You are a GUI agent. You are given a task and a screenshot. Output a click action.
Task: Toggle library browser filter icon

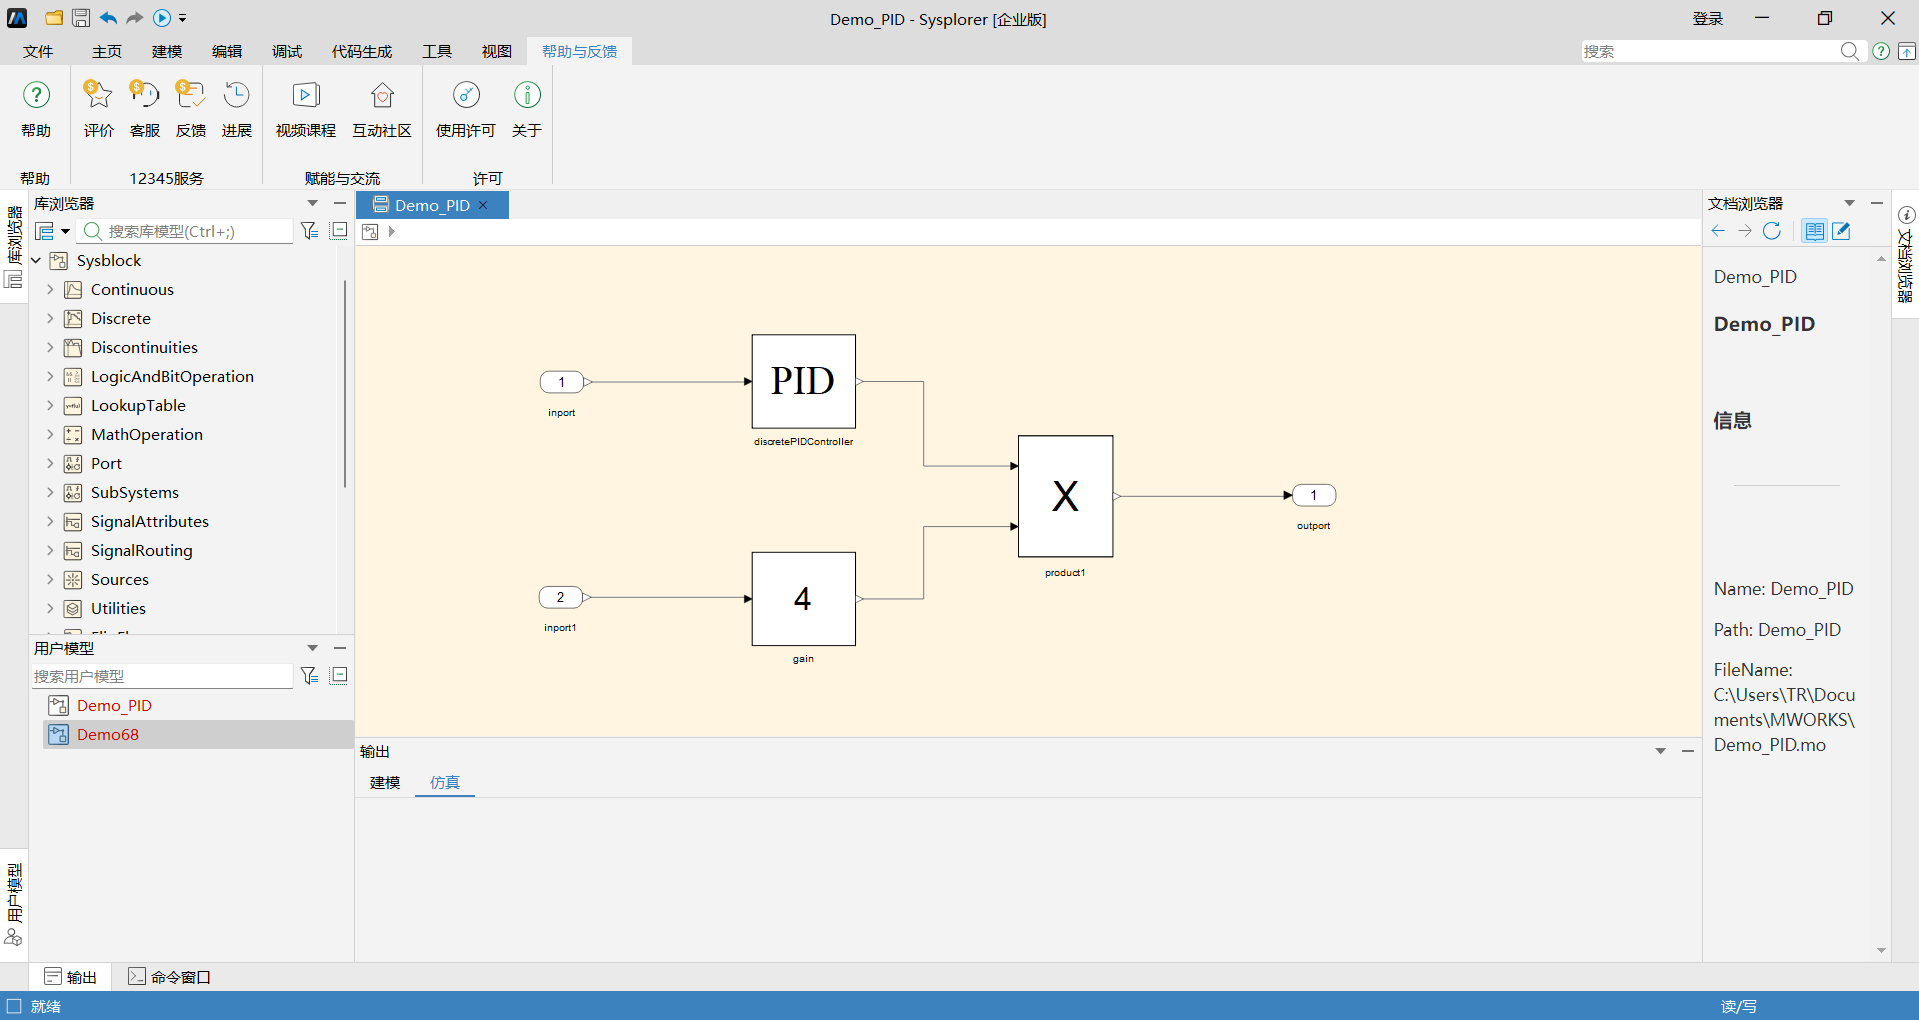(x=310, y=231)
